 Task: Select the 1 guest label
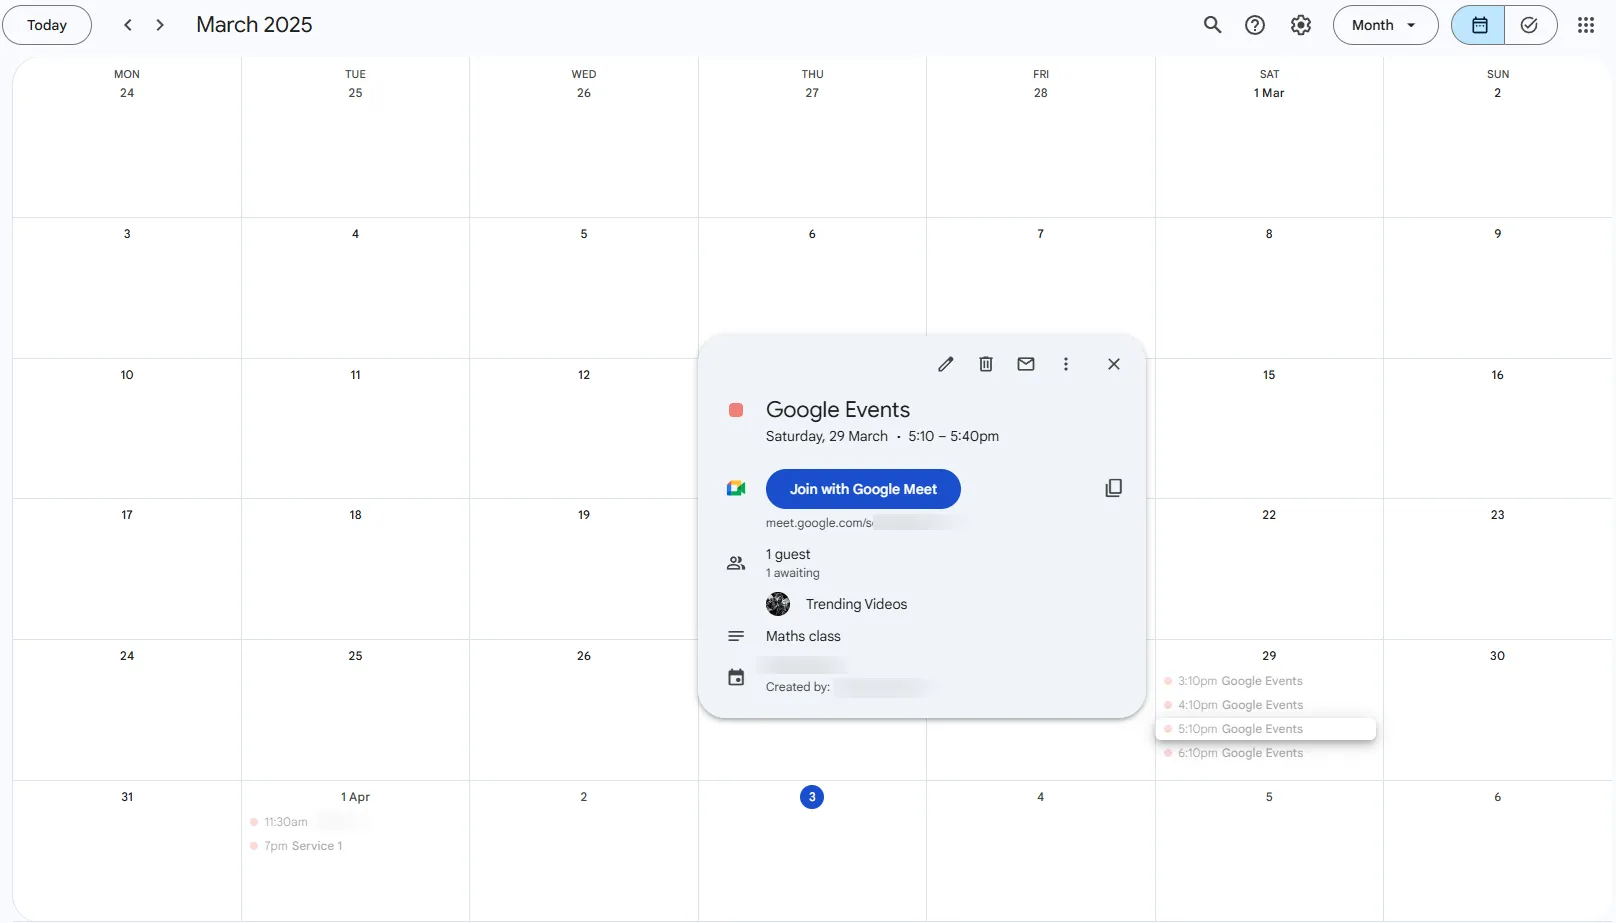pyautogui.click(x=788, y=554)
